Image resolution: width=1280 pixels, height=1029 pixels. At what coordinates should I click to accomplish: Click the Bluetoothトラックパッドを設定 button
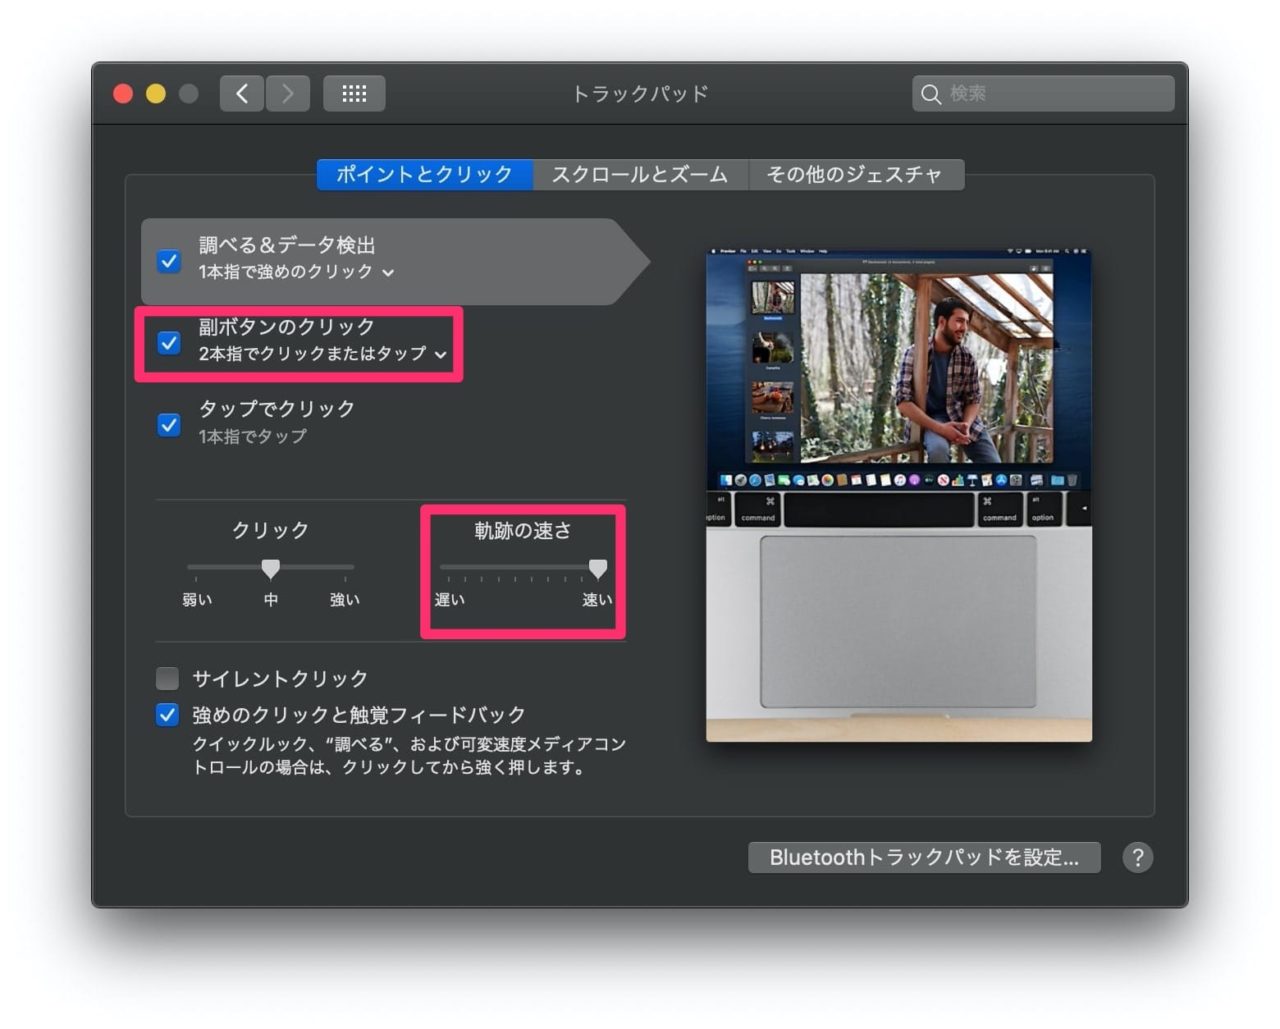923,857
